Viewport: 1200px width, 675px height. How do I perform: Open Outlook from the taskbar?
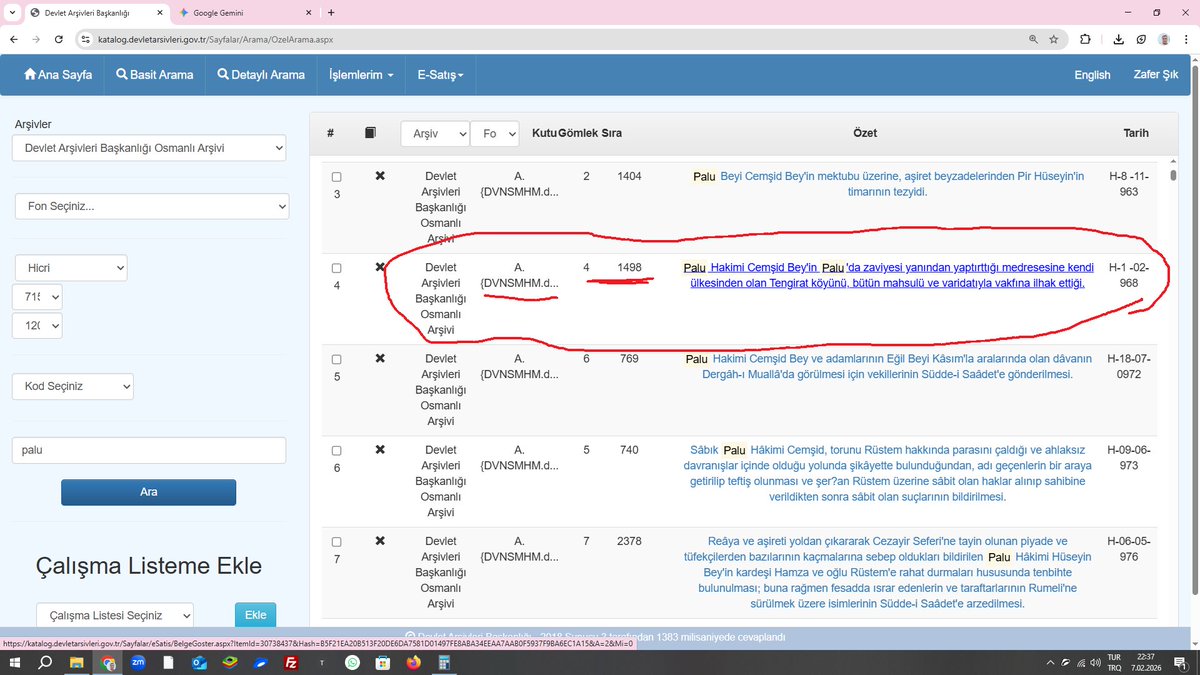pos(199,662)
